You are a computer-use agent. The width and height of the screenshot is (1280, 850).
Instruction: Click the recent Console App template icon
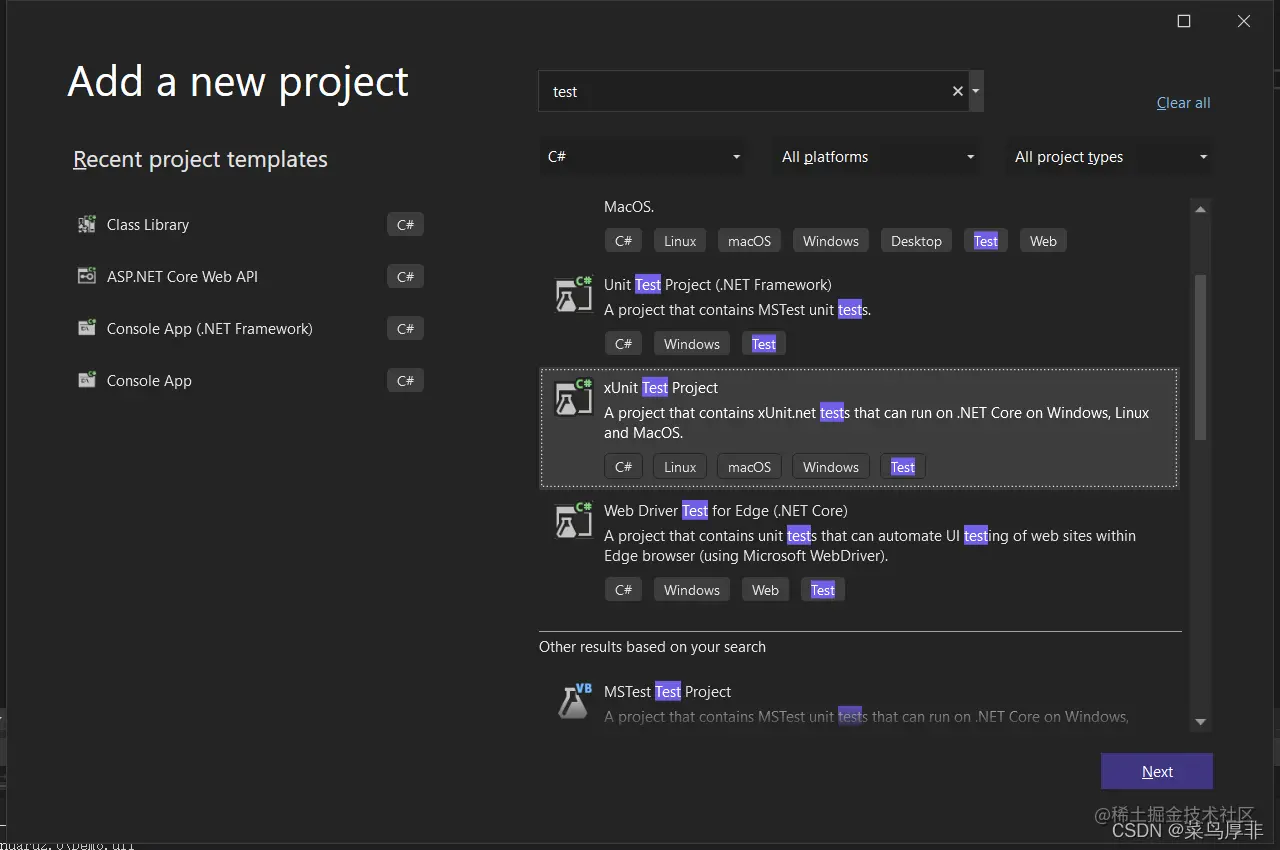[87, 381]
